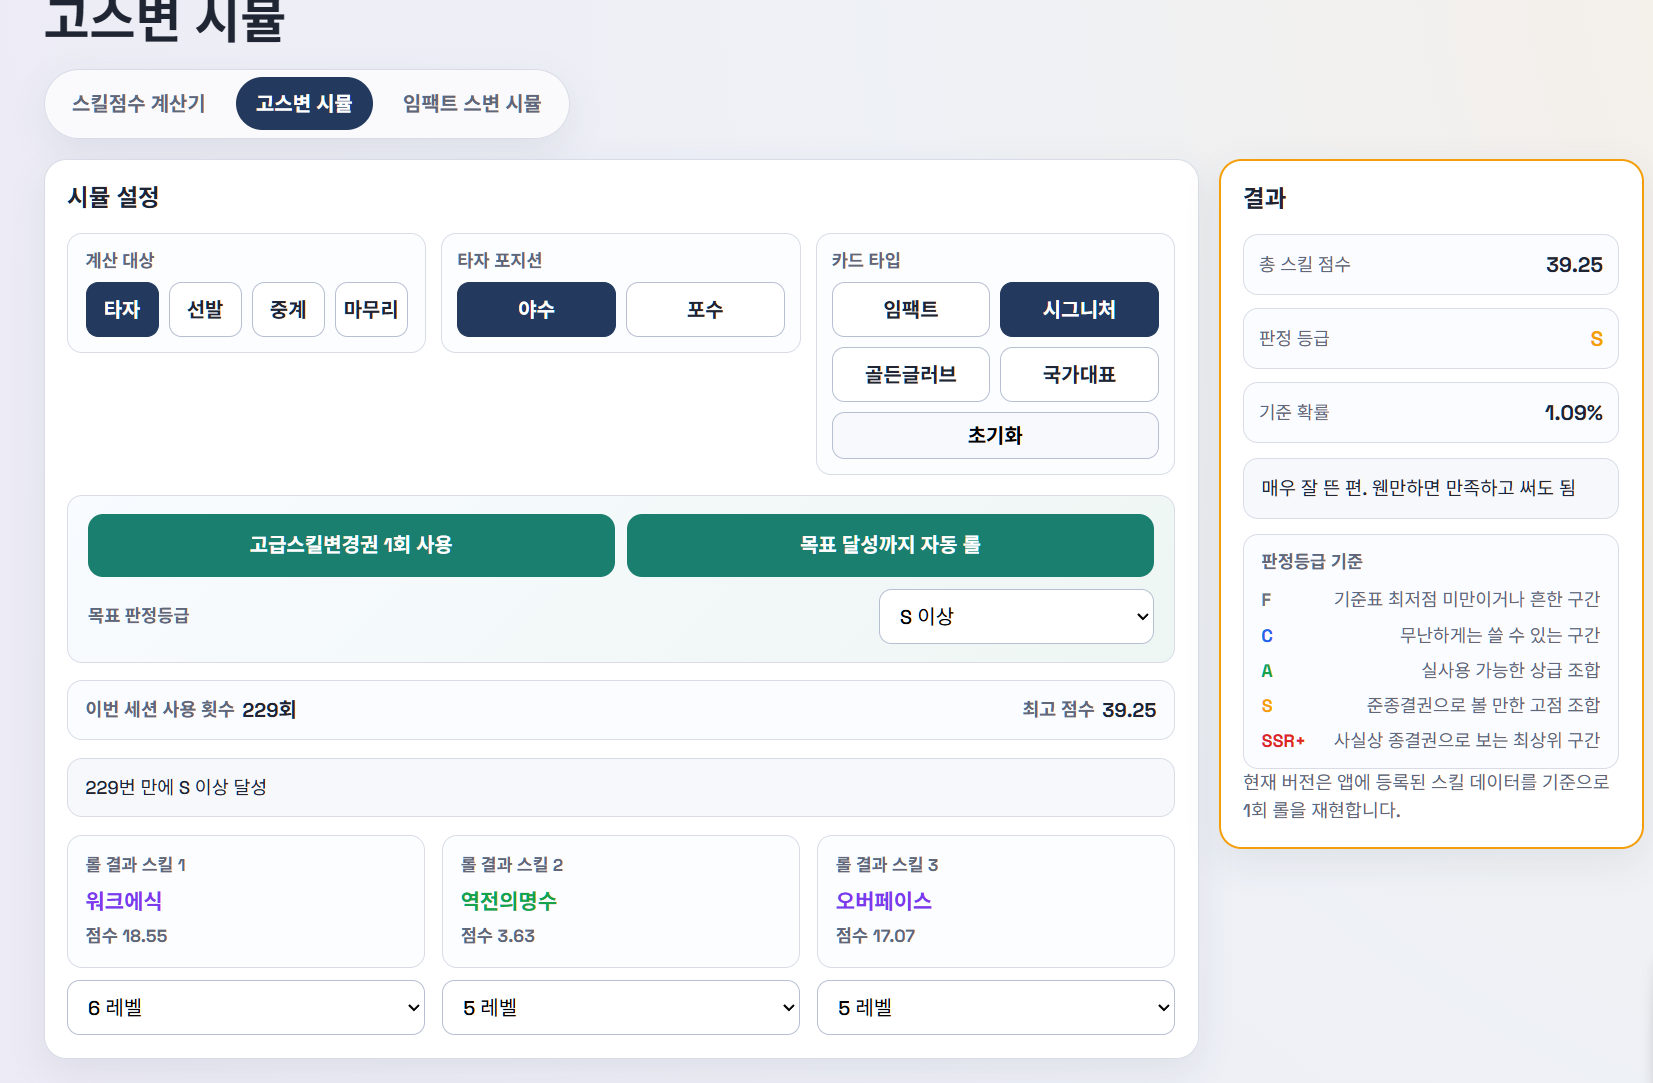Screen dimensions: 1653x1083
Task: Click the 초기화 reset button
Action: coord(995,436)
